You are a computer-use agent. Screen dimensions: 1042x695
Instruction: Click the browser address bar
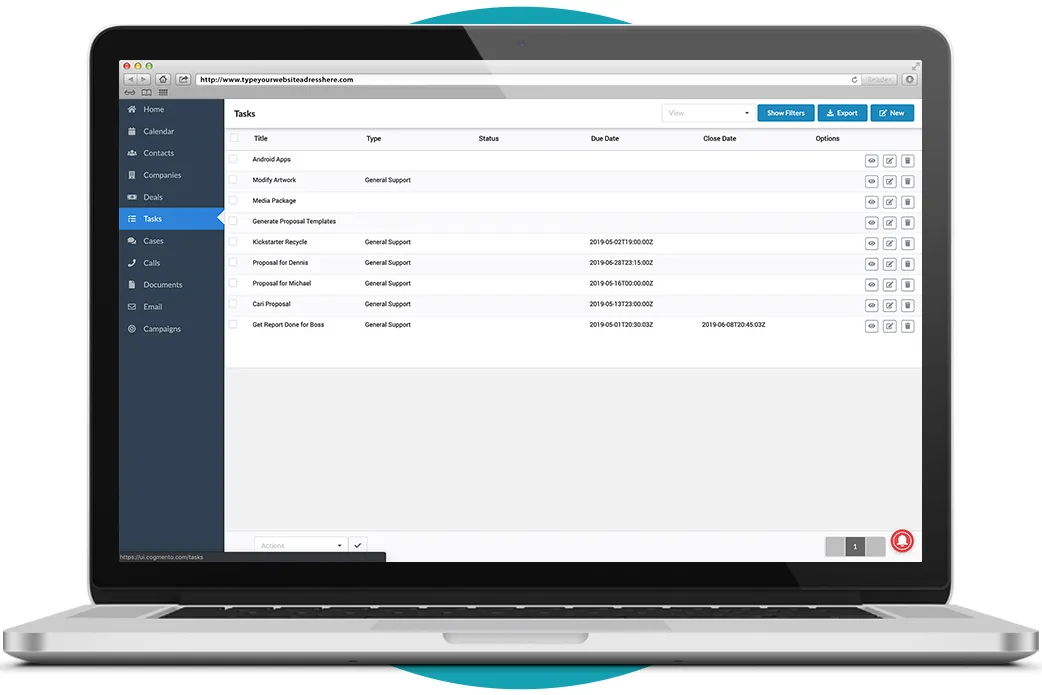(520, 79)
